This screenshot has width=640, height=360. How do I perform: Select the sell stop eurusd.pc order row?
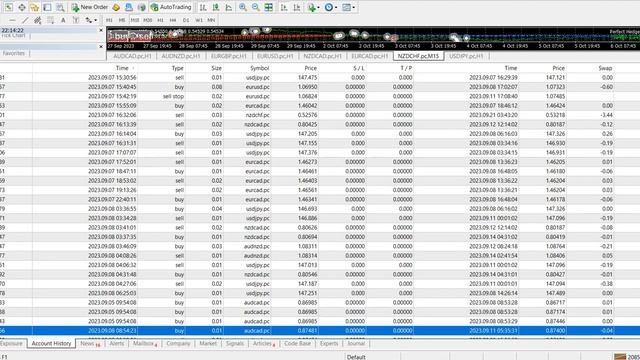coord(320,96)
